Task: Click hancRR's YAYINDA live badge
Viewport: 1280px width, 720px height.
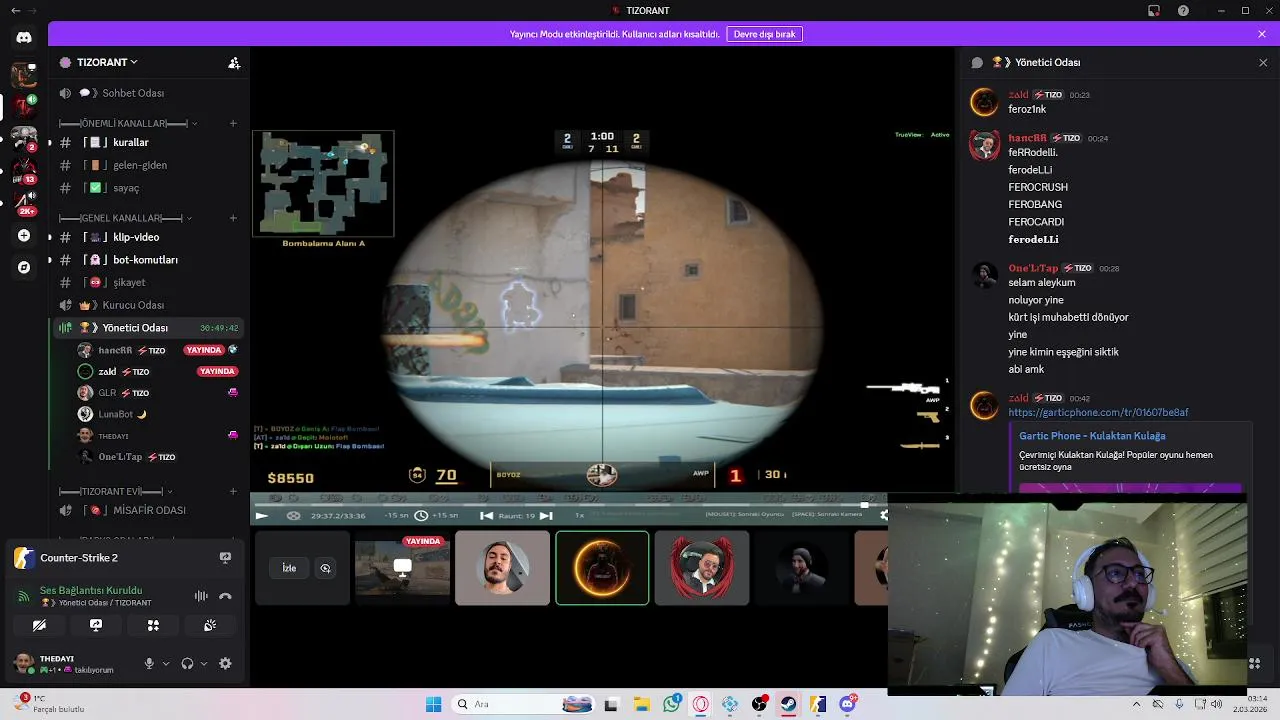Action: pyautogui.click(x=204, y=350)
